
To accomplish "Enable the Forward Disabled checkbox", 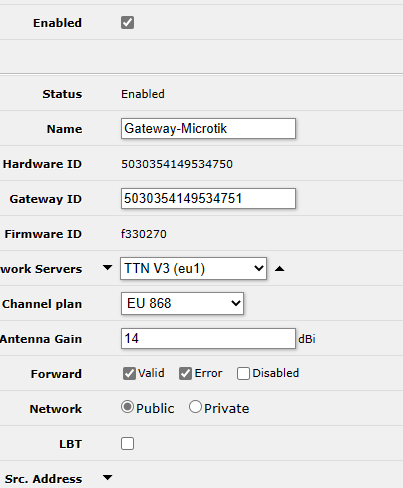I will tap(243, 373).
